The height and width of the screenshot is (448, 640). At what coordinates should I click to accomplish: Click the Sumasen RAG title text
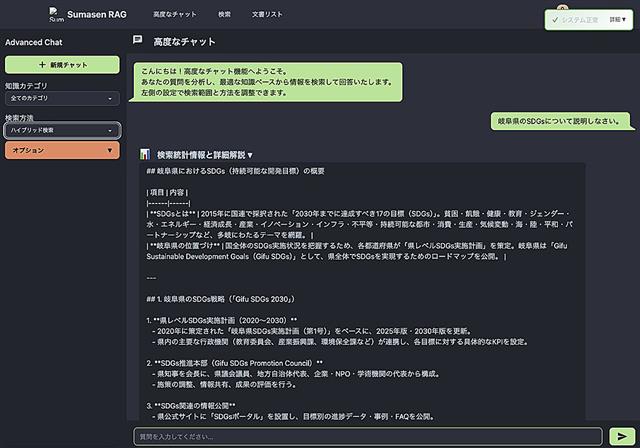tap(97, 14)
